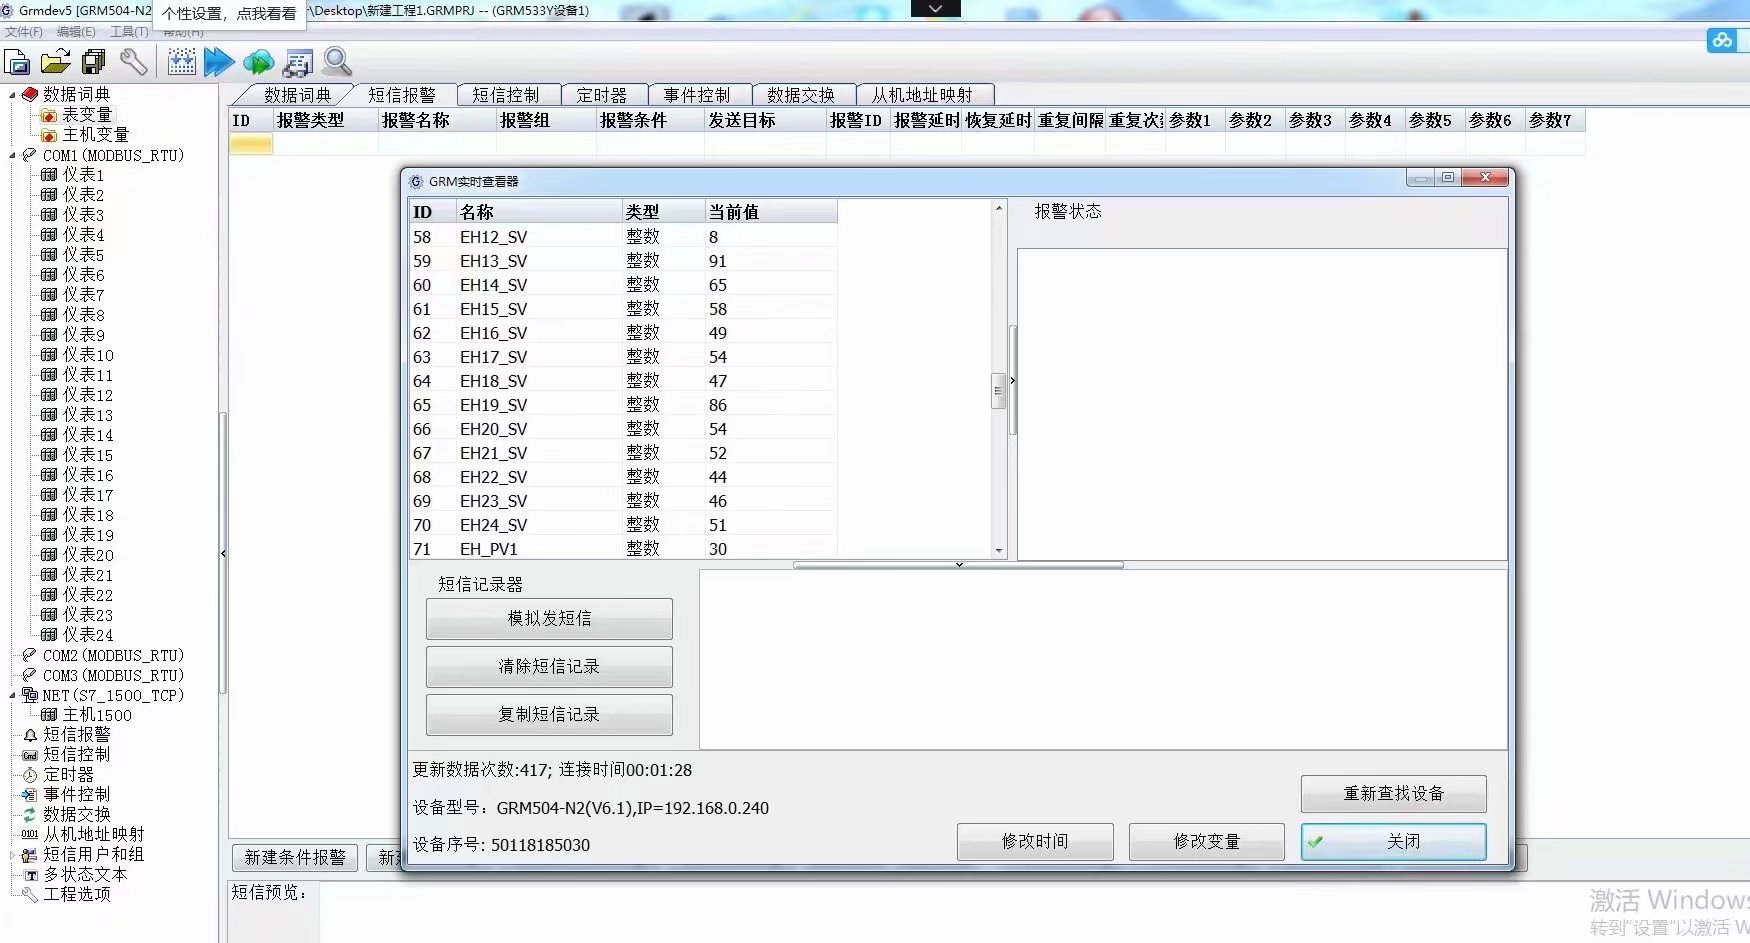Click the 修改变量 button
The width and height of the screenshot is (1750, 943).
tap(1206, 842)
